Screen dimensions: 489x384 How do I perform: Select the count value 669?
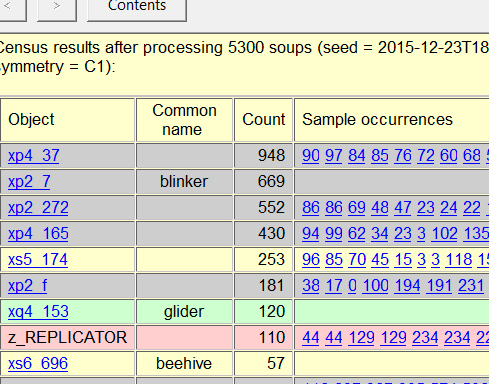(x=271, y=182)
